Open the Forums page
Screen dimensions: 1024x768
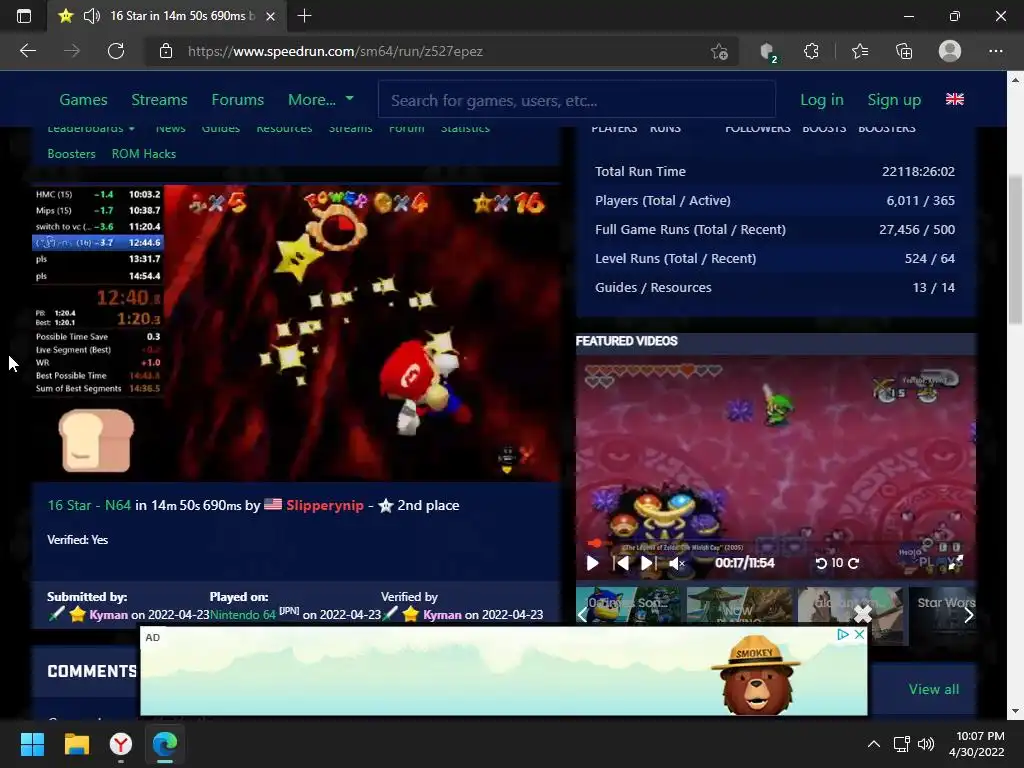pos(238,100)
